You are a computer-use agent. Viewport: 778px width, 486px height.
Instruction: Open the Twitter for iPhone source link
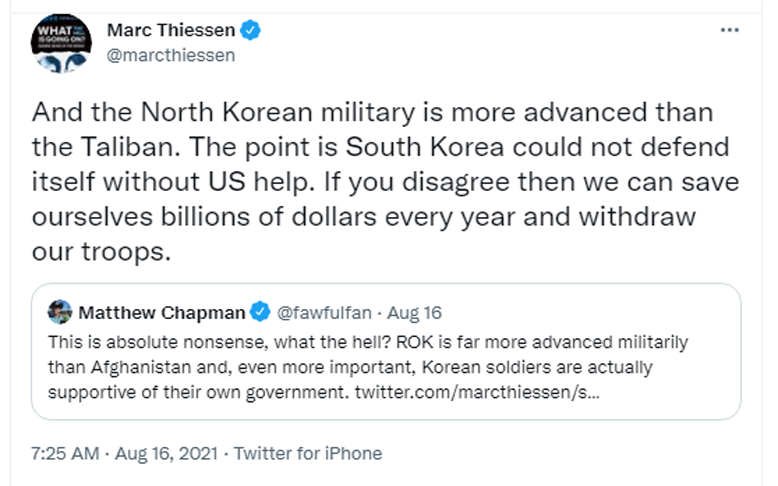(308, 453)
